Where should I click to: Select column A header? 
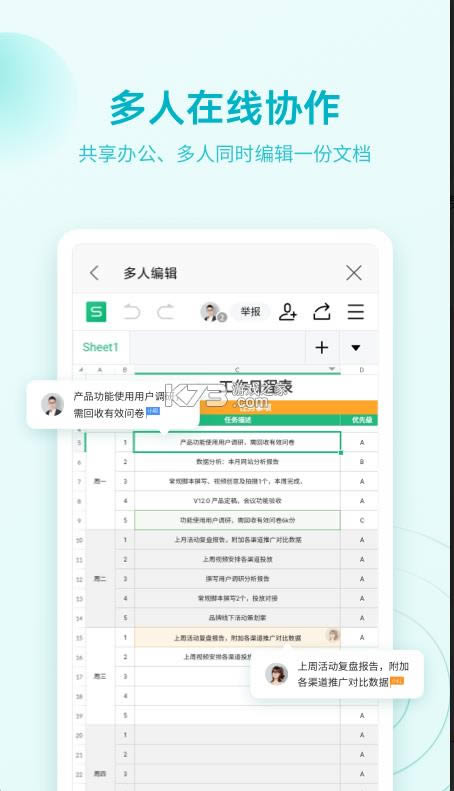(x=100, y=370)
